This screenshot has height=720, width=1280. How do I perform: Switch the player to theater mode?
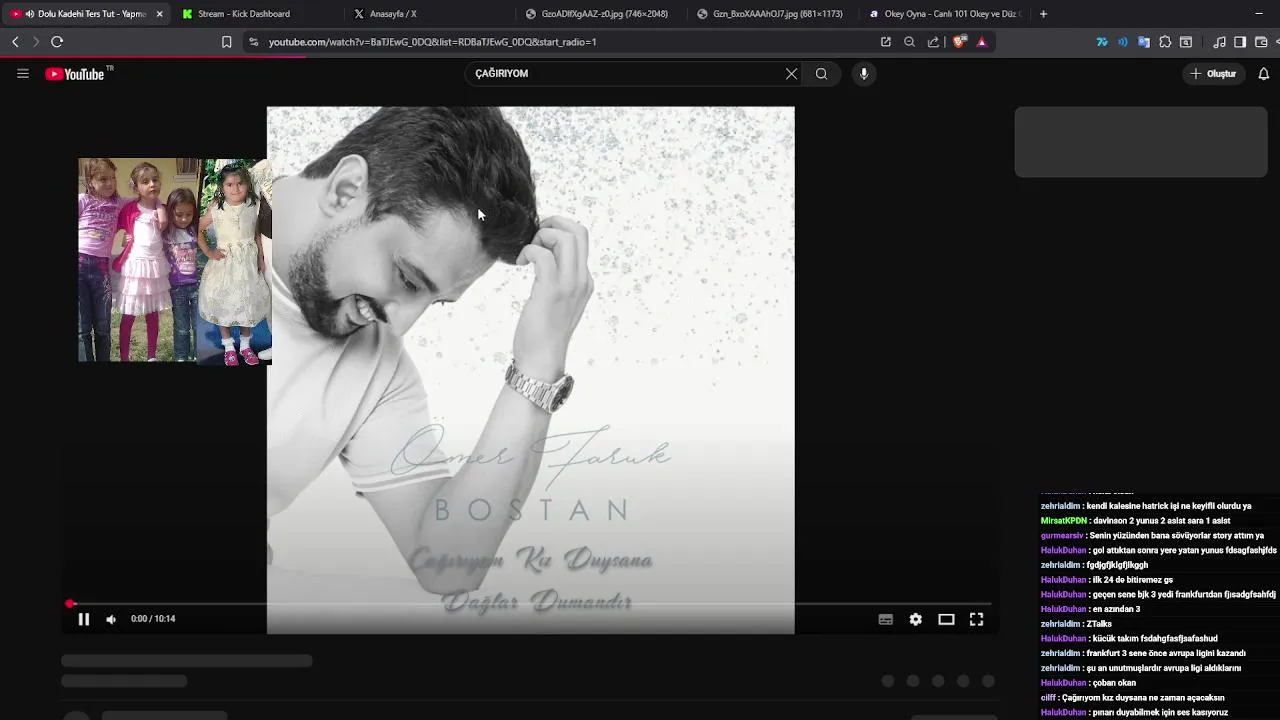click(946, 619)
